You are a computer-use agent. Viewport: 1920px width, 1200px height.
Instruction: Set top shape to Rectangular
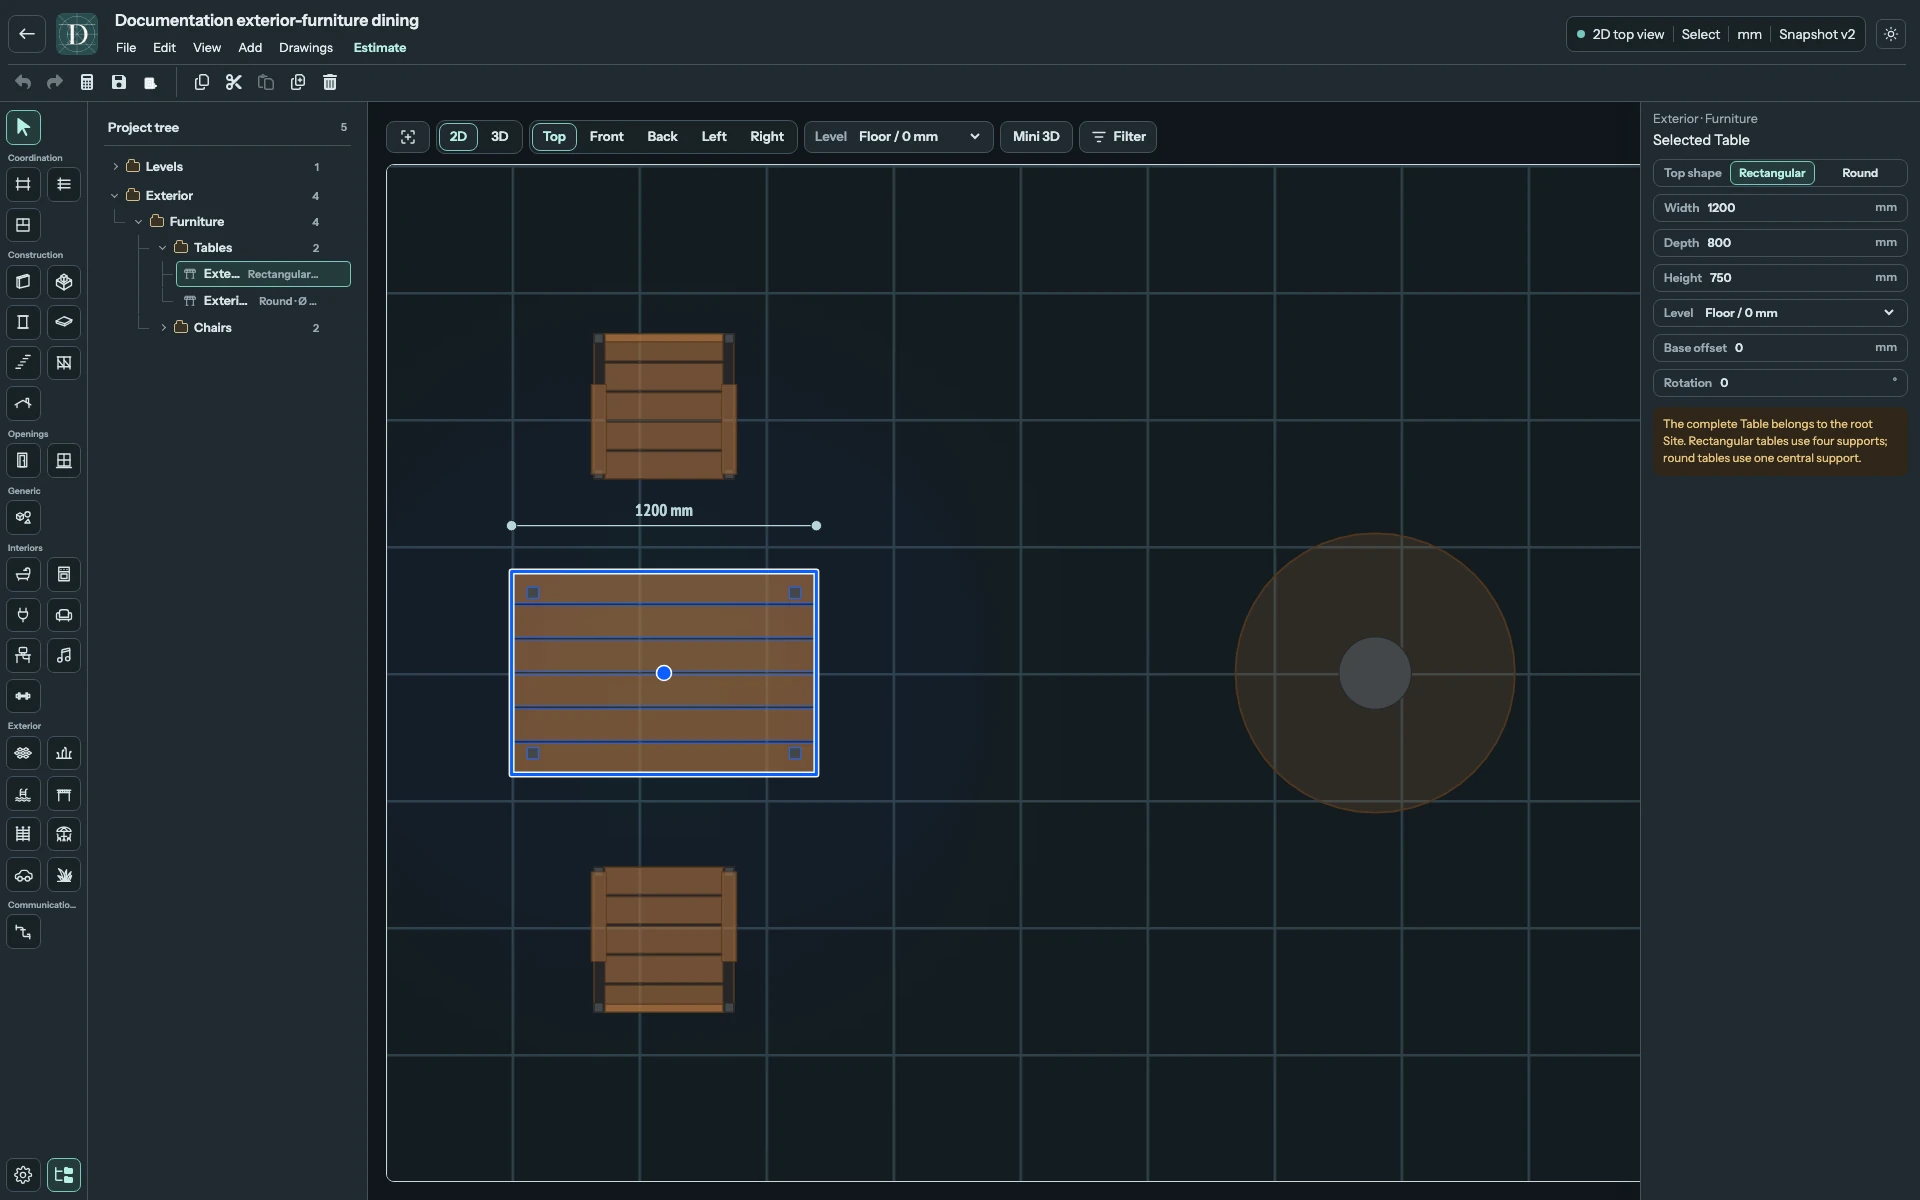click(x=1772, y=173)
